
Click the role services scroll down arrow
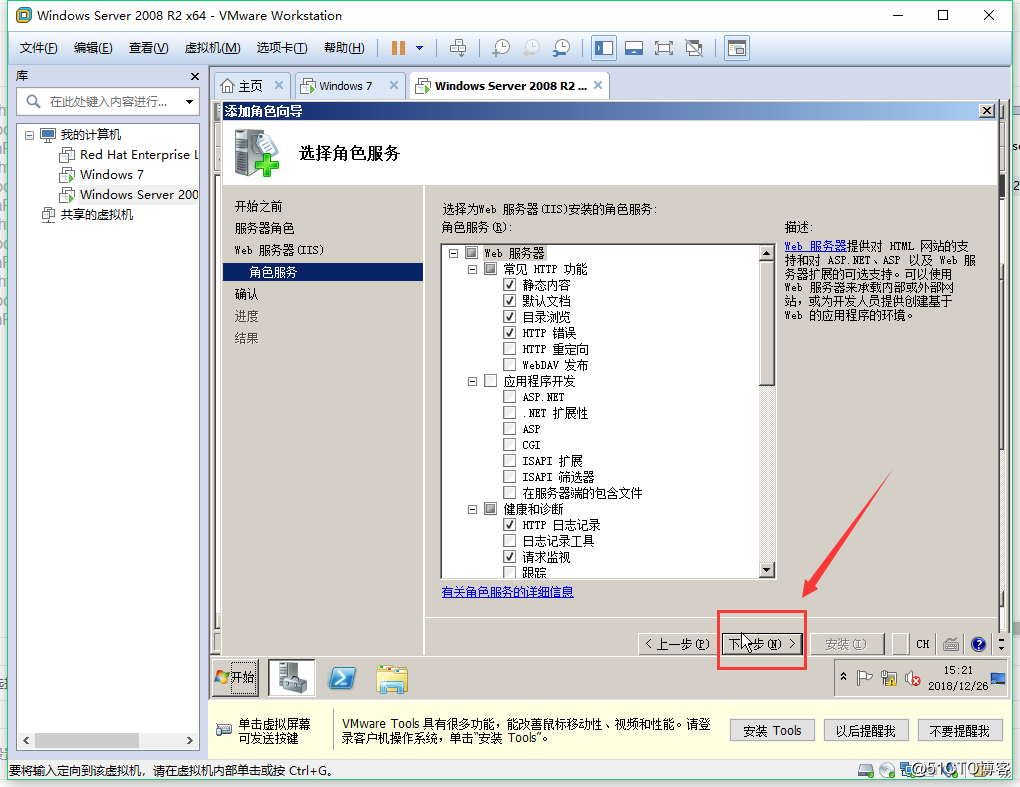(x=767, y=570)
